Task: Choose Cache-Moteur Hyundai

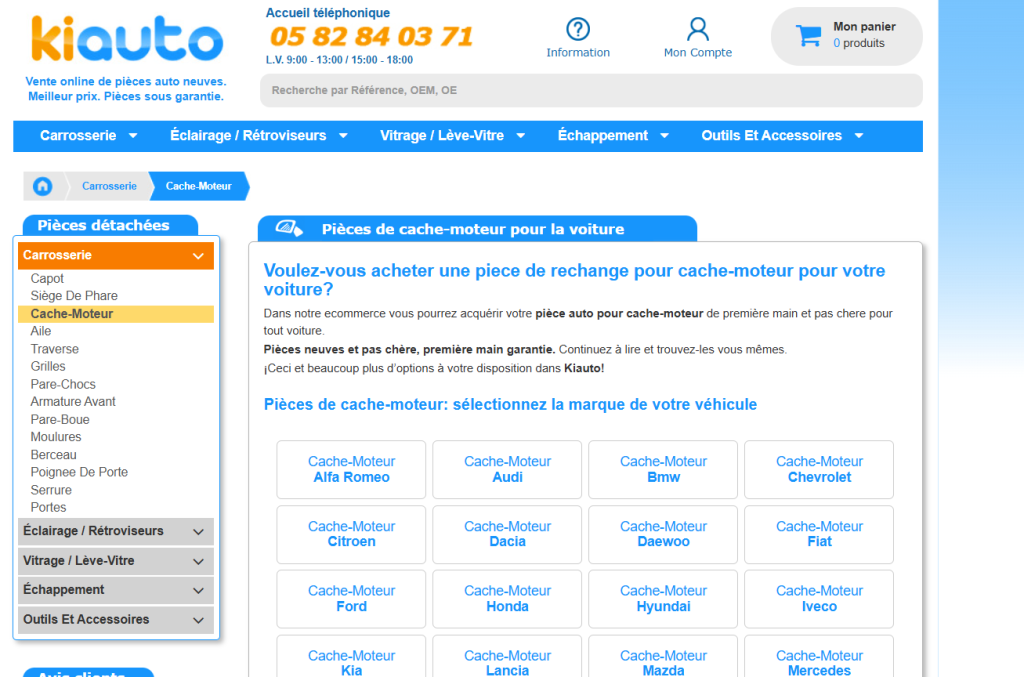Action: pyautogui.click(x=664, y=599)
